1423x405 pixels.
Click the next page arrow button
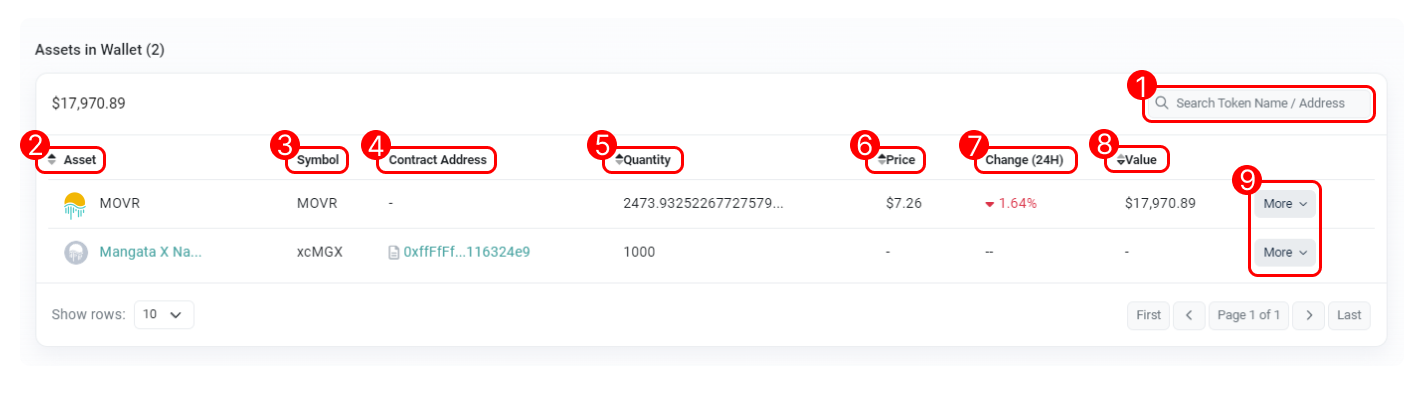pyautogui.click(x=1309, y=315)
